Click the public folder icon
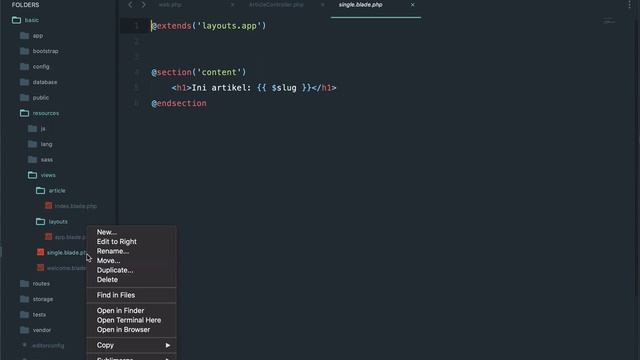 pyautogui.click(x=24, y=98)
